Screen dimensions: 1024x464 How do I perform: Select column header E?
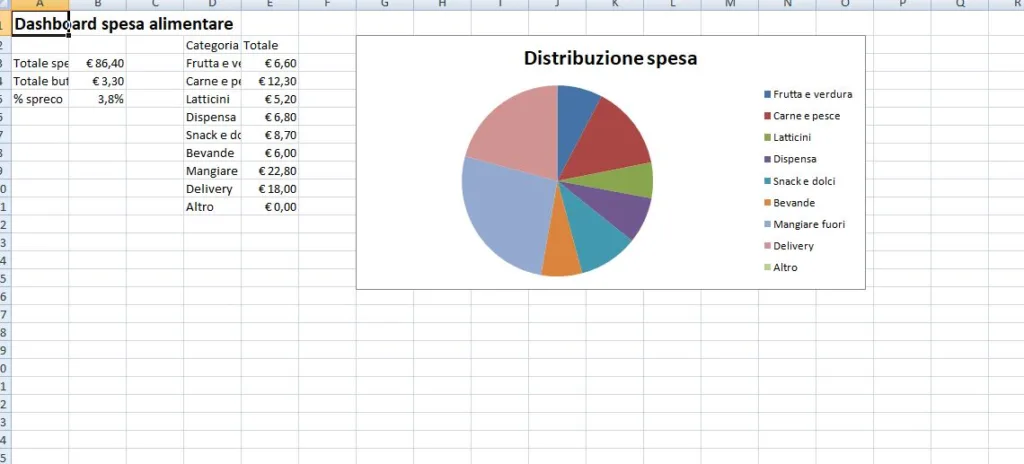270,5
